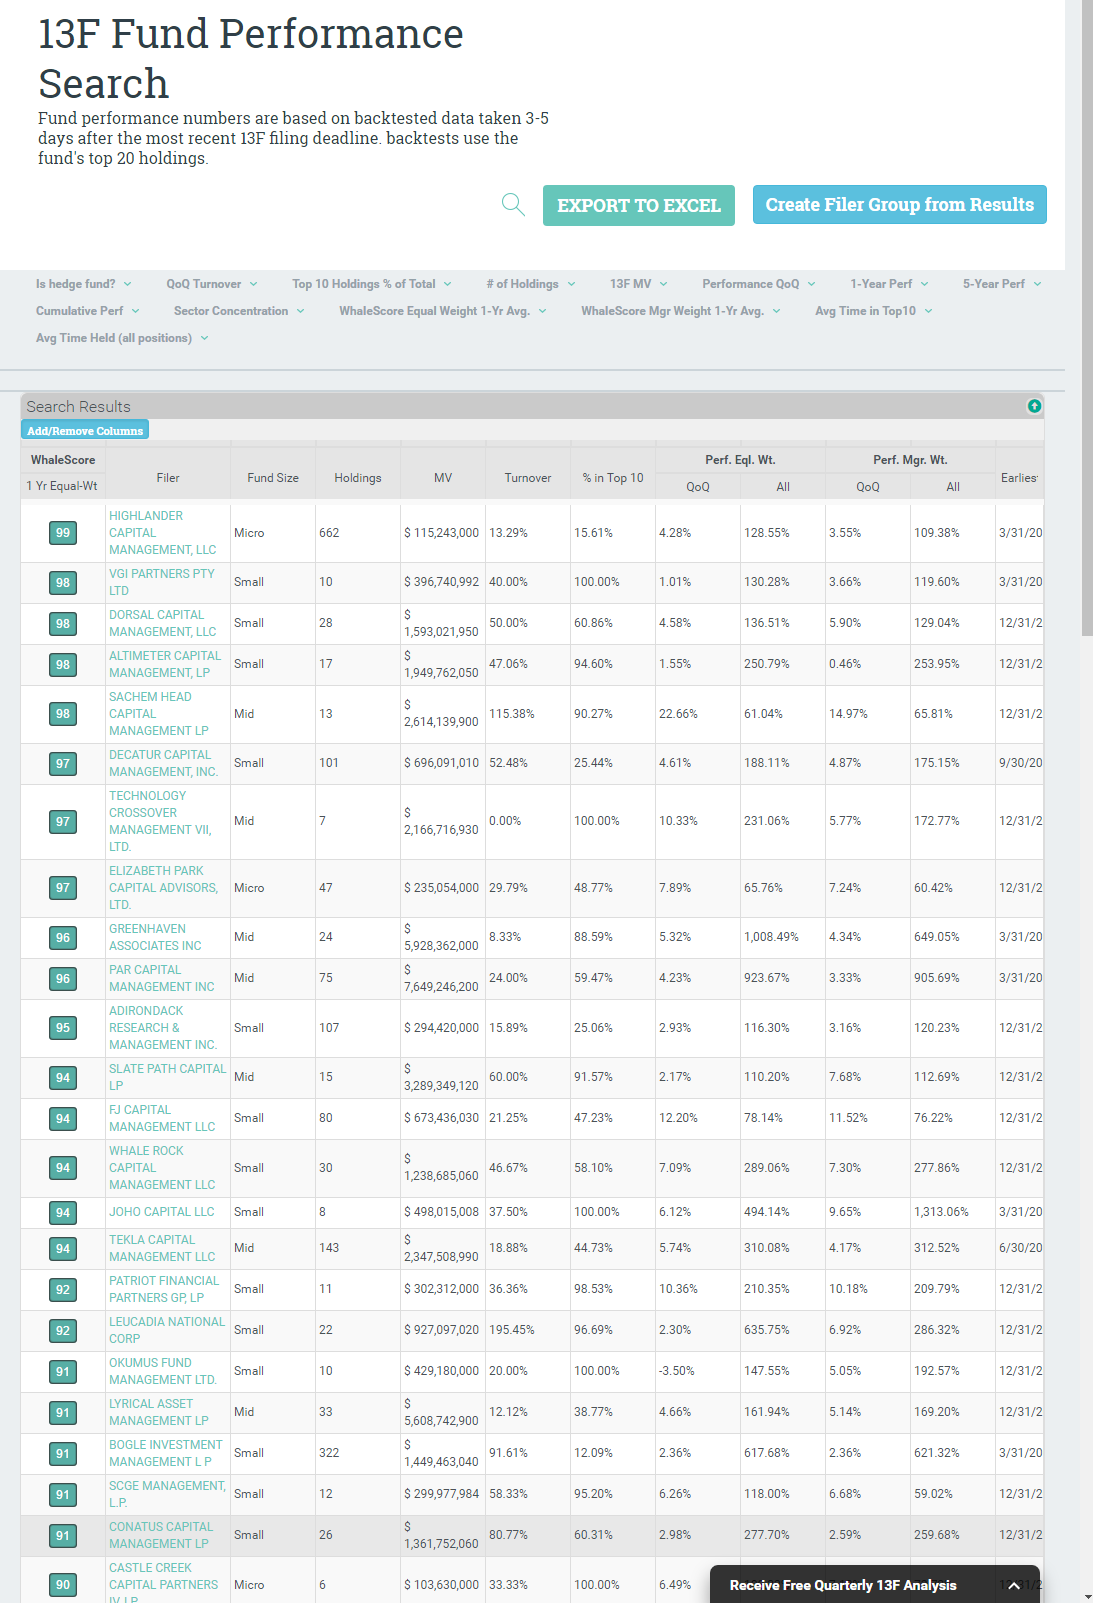This screenshot has width=1093, height=1603.
Task: Click the WhaleScore 99 badge for Highlander Capital
Action: click(63, 533)
